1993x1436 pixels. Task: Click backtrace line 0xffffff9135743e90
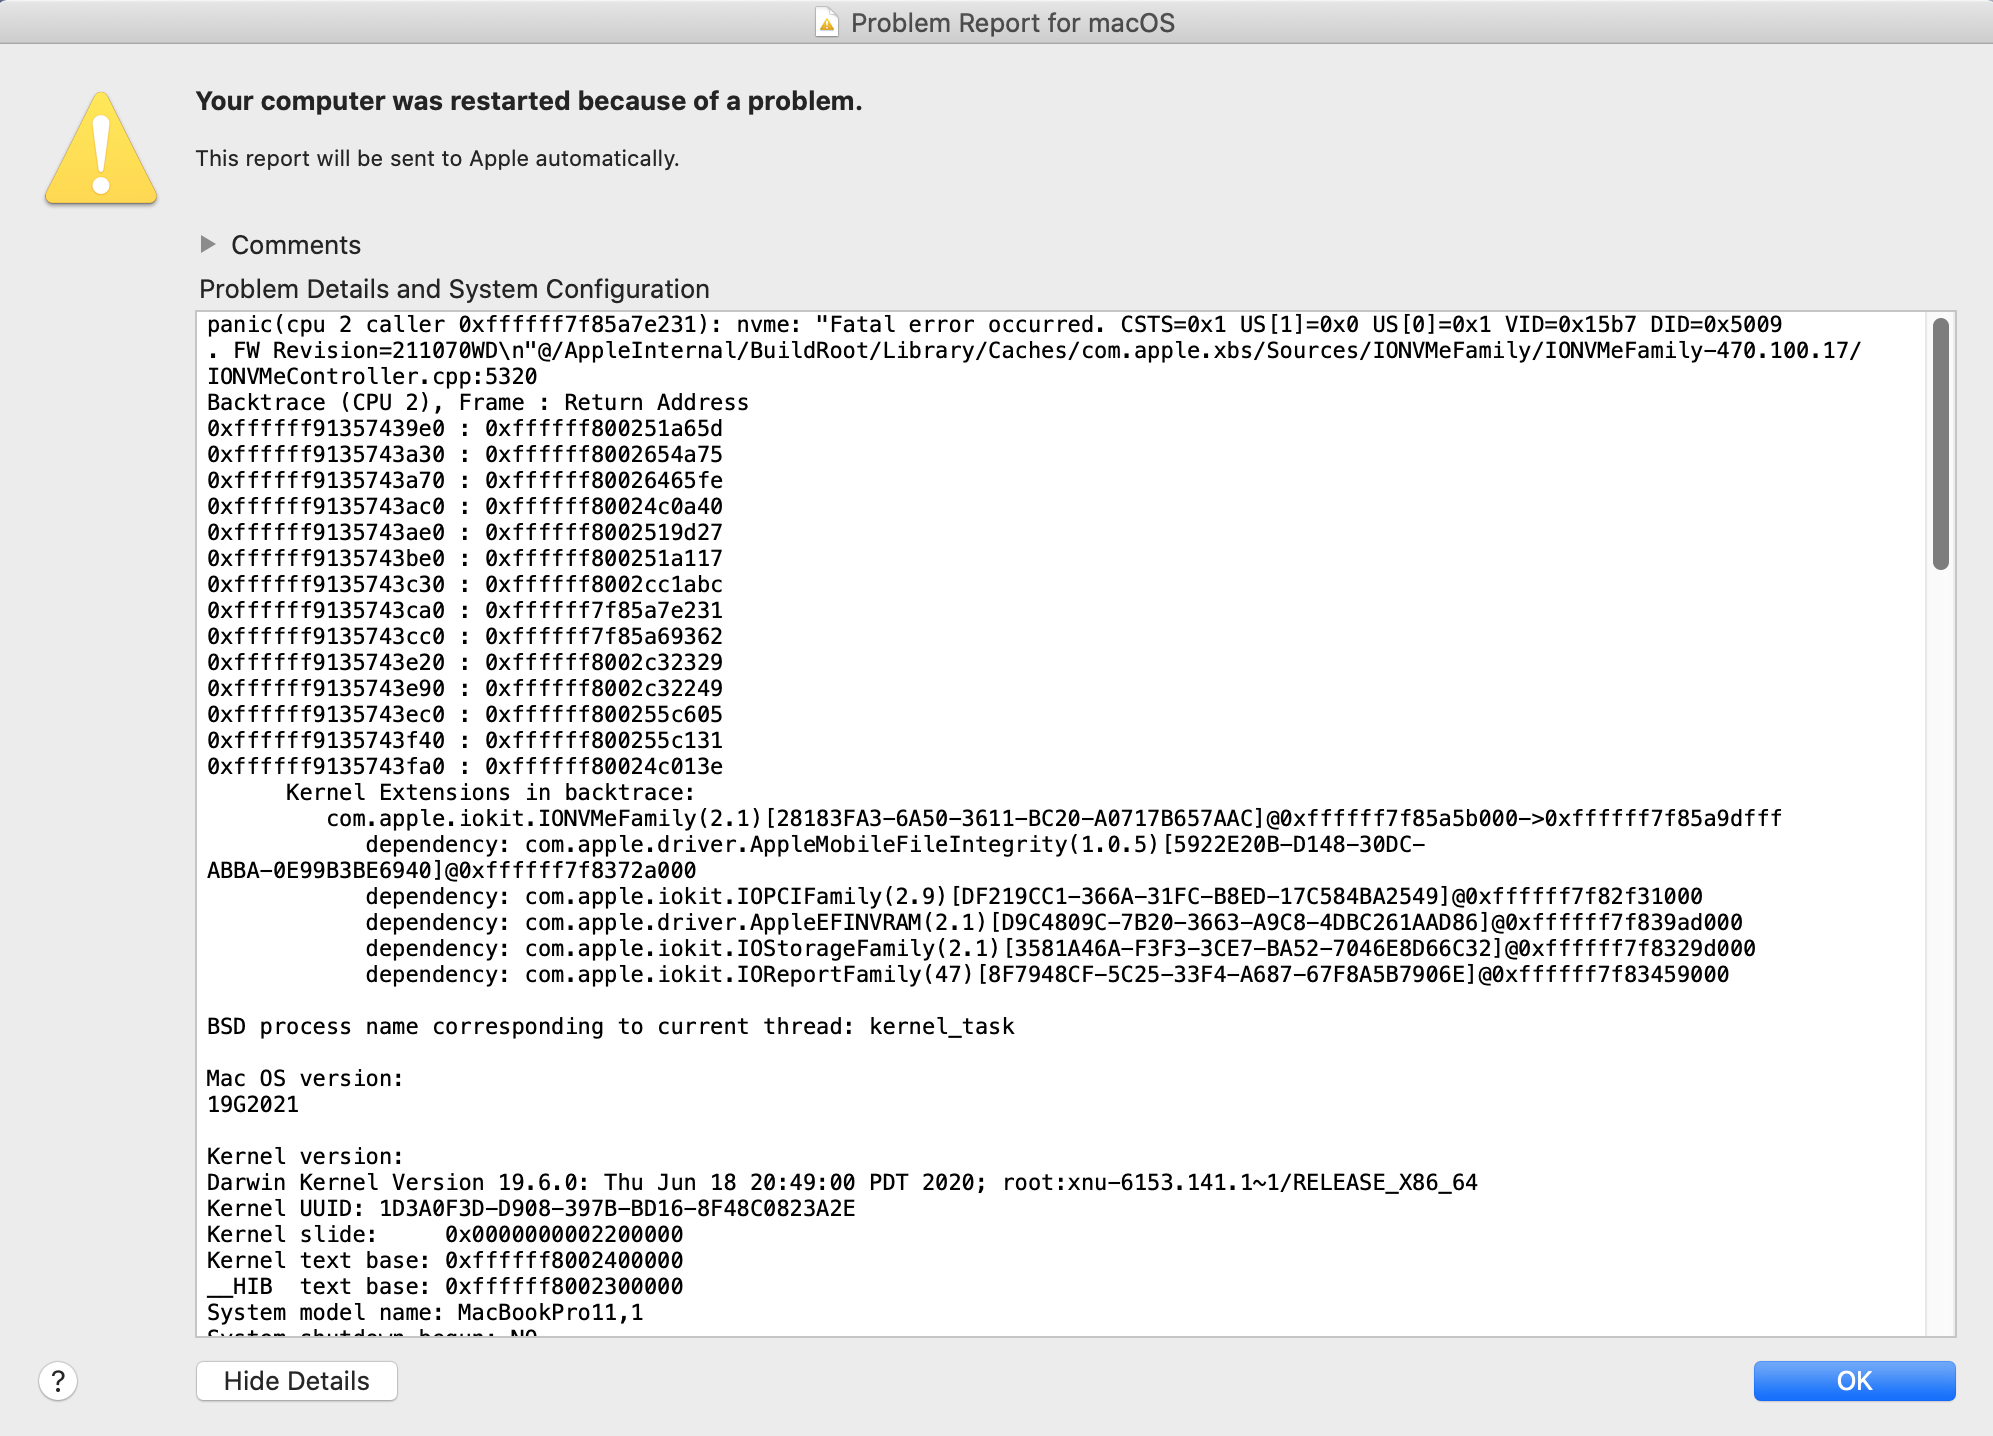click(465, 688)
